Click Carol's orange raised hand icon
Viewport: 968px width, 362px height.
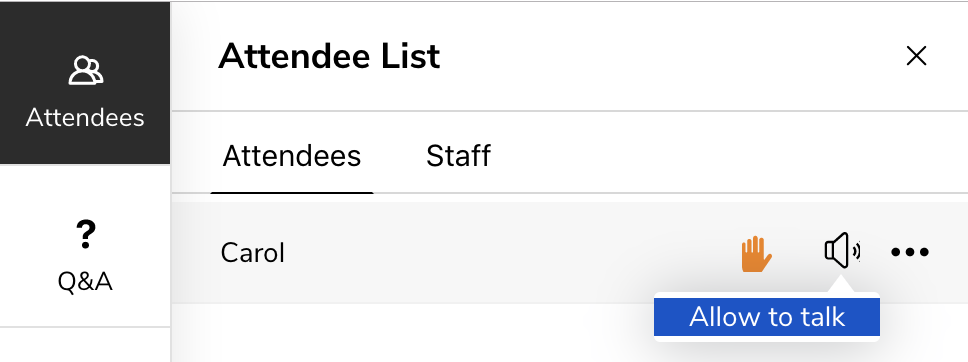coord(756,254)
